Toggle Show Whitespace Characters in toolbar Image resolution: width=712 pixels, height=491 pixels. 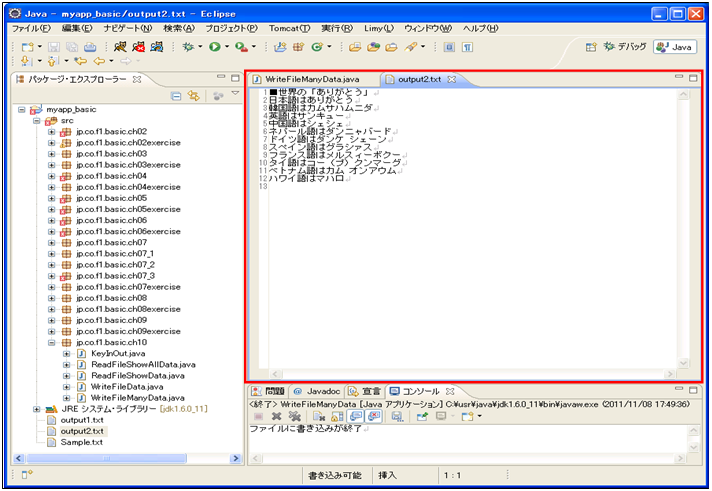coord(467,47)
